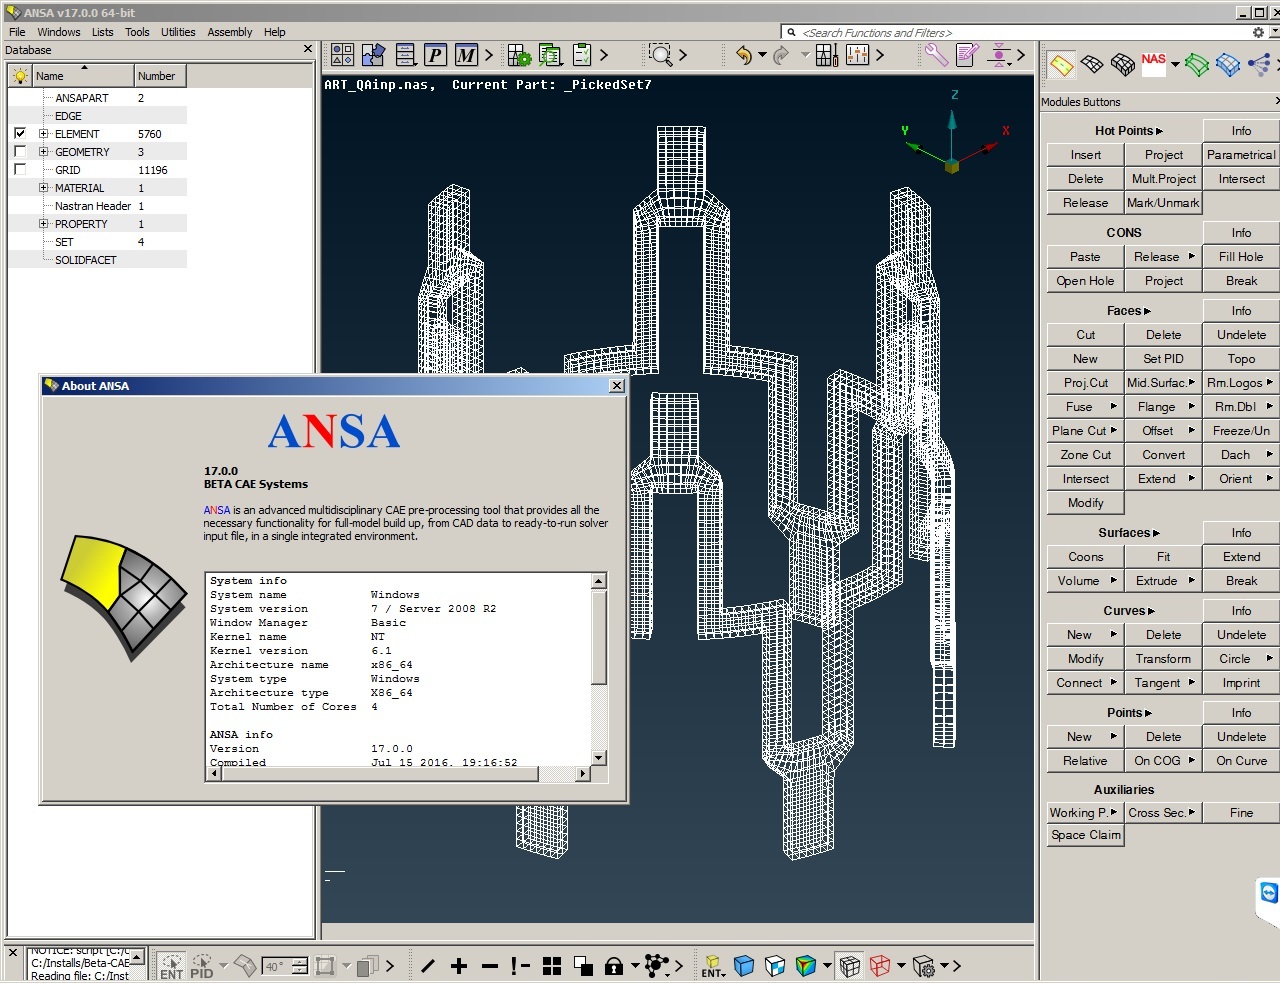Click the clipboard checklist icon
This screenshot has height=983, width=1280.
[x=581, y=55]
